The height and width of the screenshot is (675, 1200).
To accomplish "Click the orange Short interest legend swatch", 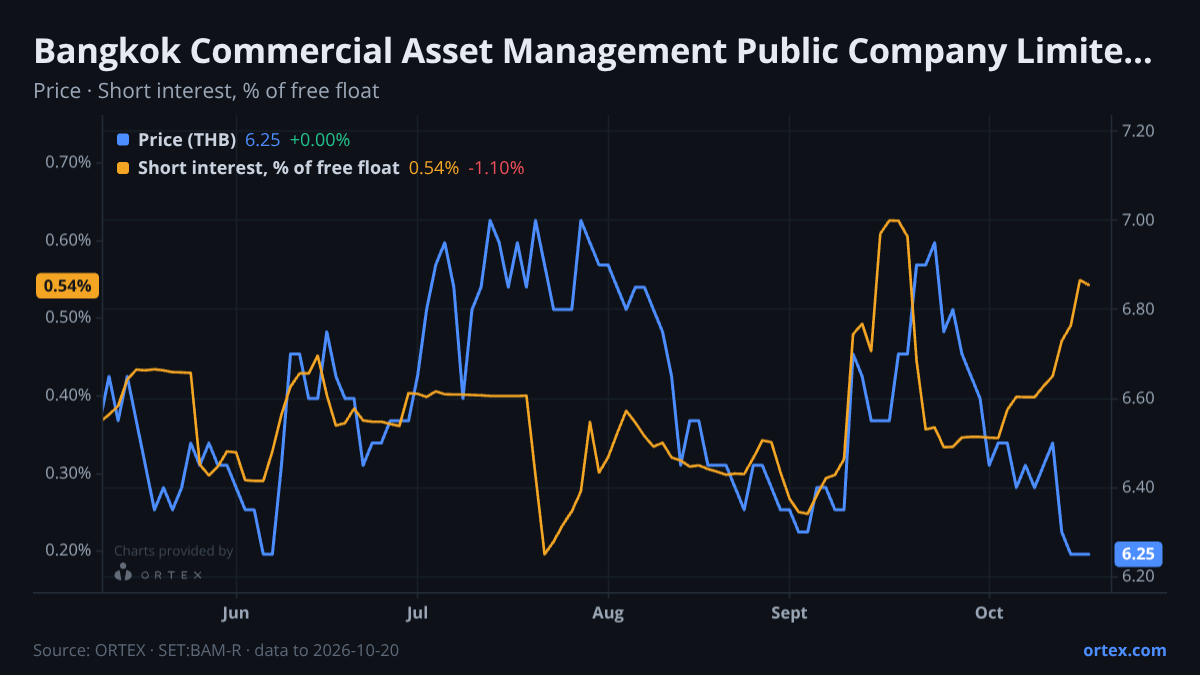I will [x=123, y=168].
